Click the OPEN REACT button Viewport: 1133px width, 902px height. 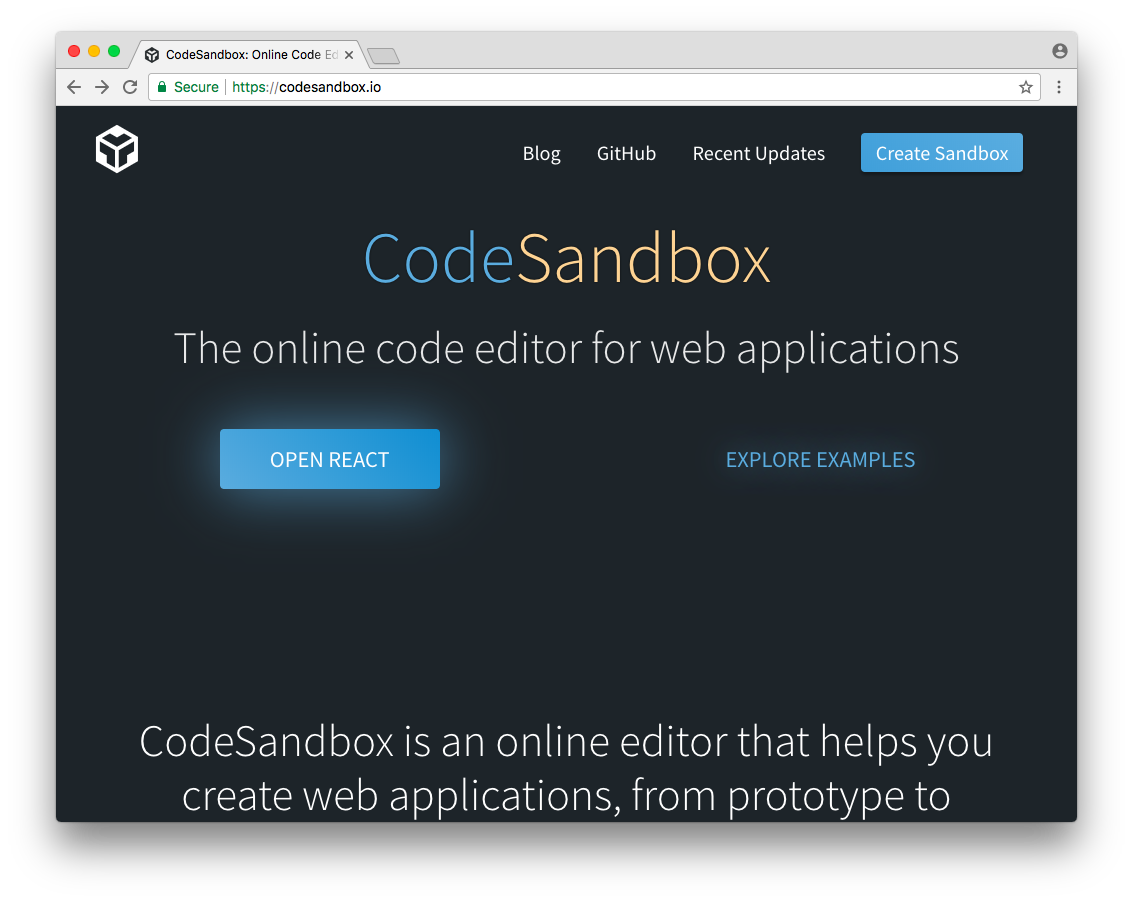[x=329, y=459]
